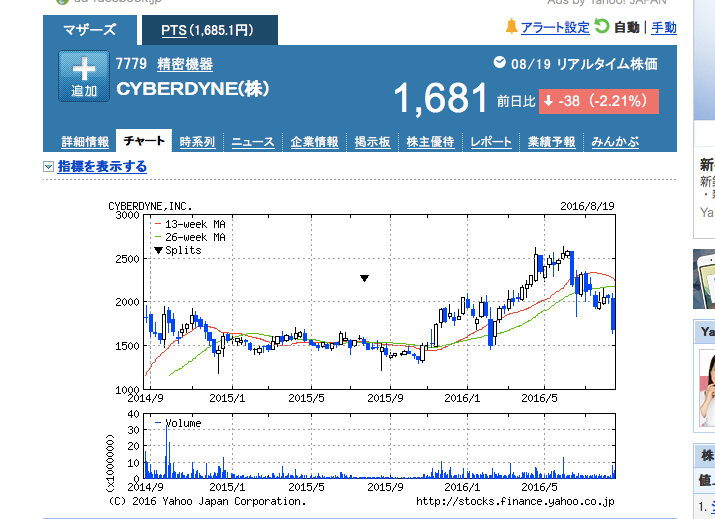
Task: Click the 精密機器 sector link
Action: point(185,64)
